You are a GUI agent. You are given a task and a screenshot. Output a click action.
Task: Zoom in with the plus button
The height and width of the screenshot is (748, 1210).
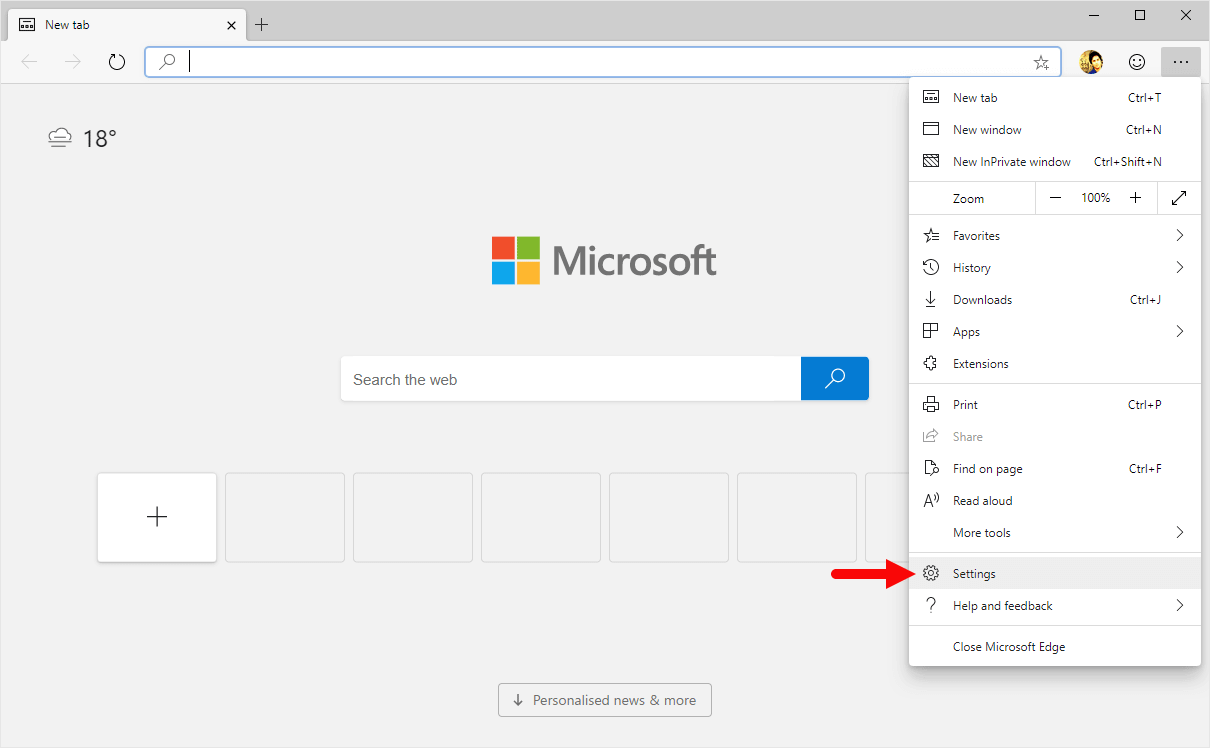pyautogui.click(x=1135, y=198)
